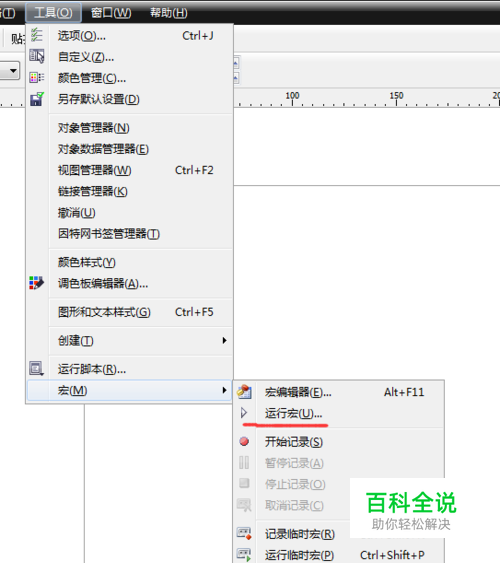The image size is (500, 563).
Task: Click the Macro Editor (宏编辑器) icon
Action: click(x=244, y=392)
